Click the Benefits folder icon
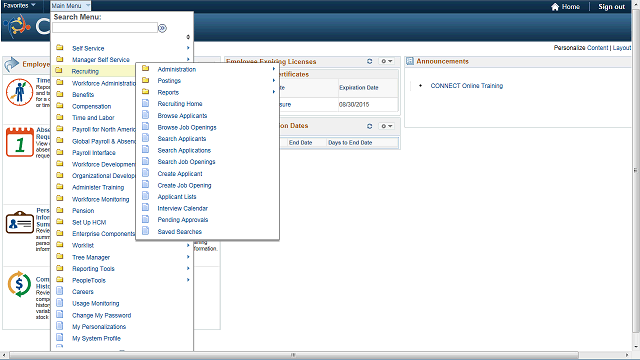640x360 pixels. 60,94
